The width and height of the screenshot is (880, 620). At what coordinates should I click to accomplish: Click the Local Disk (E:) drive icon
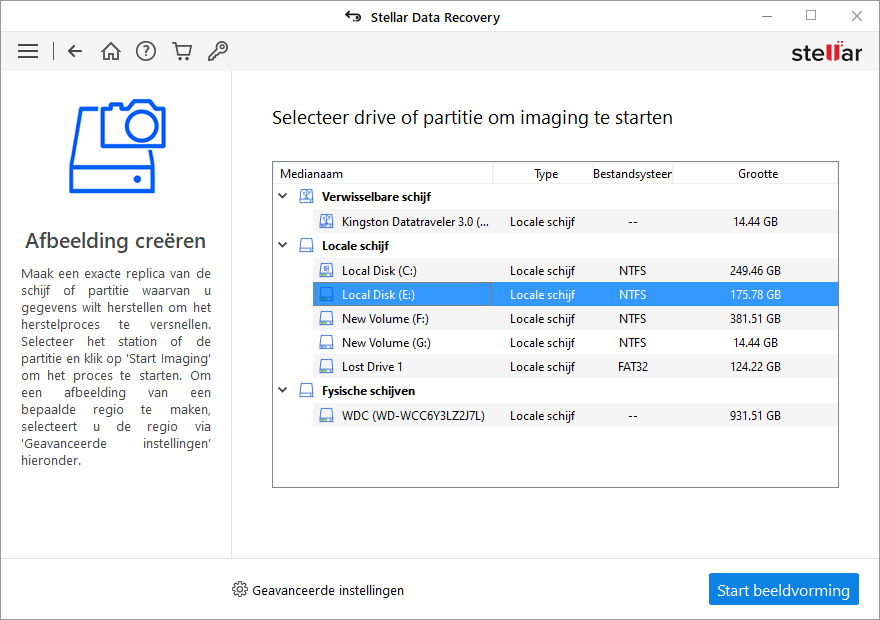[326, 294]
